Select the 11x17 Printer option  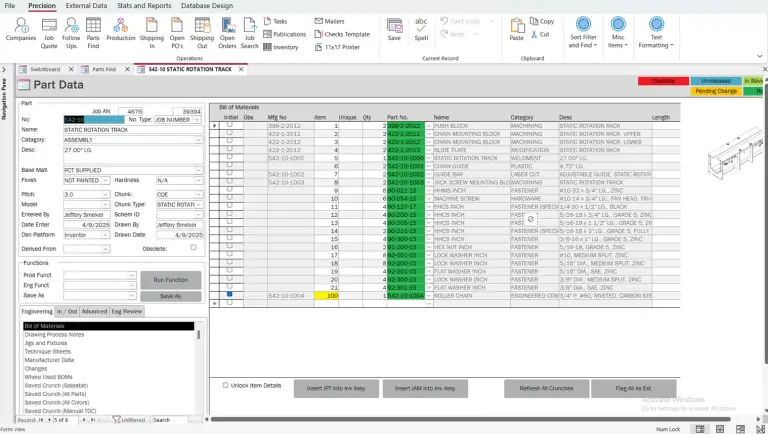pyautogui.click(x=337, y=47)
